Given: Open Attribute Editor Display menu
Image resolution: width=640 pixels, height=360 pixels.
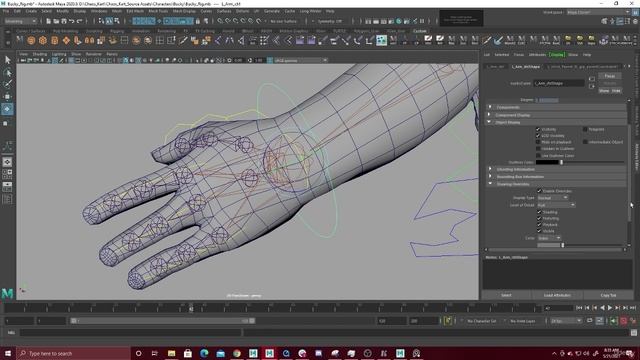Looking at the screenshot, I should [557, 55].
